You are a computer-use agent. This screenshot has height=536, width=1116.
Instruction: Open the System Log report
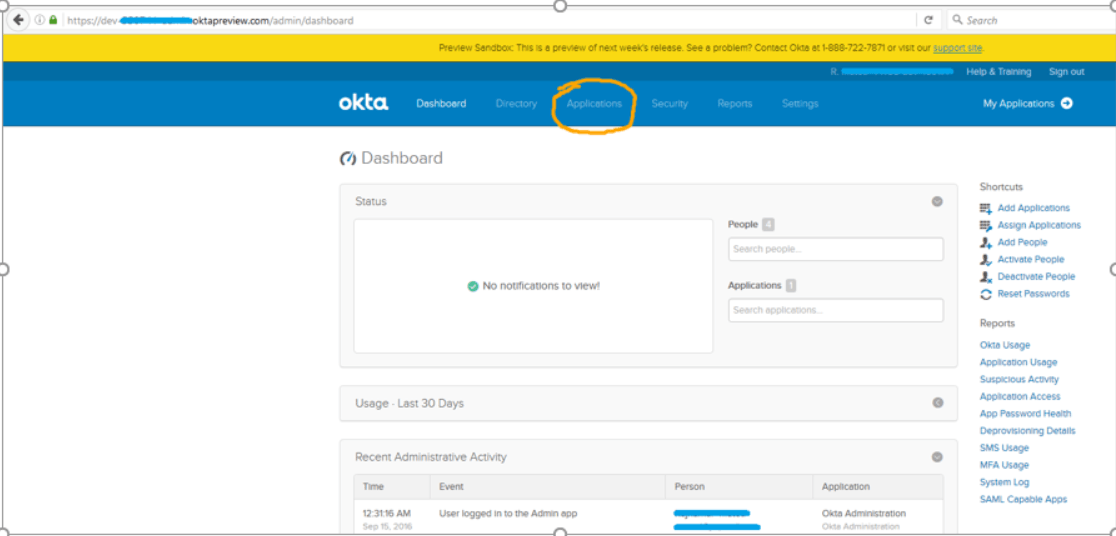(1004, 482)
